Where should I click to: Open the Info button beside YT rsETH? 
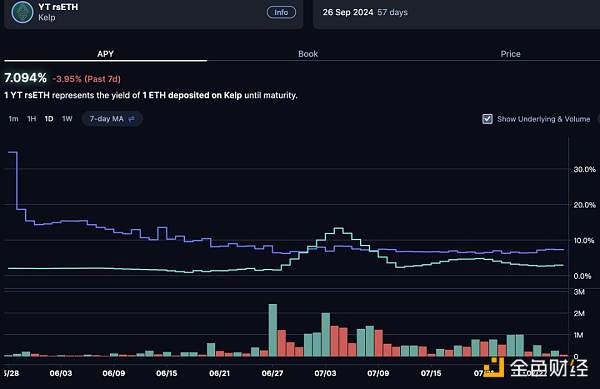point(281,12)
